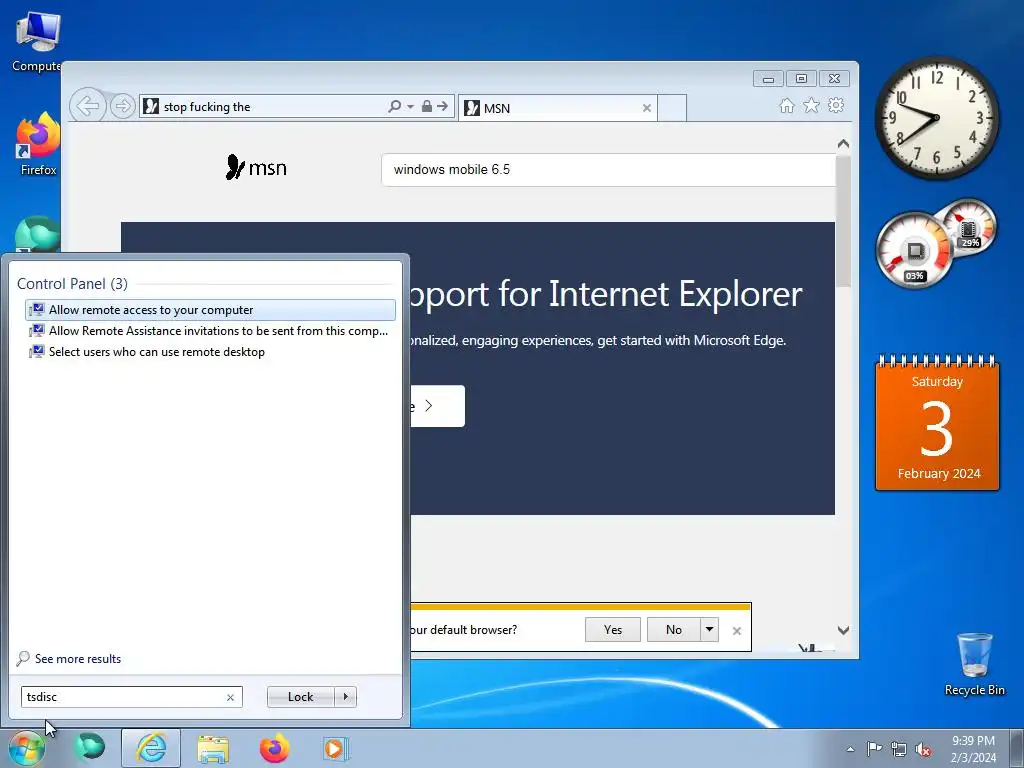Screen dimensions: 1024x768
Task: Click the analog clock gadget
Action: pyautogui.click(x=936, y=118)
